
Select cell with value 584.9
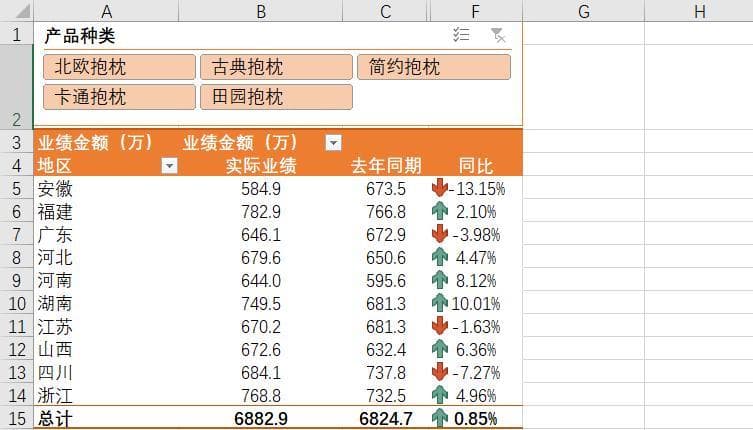[x=261, y=188]
